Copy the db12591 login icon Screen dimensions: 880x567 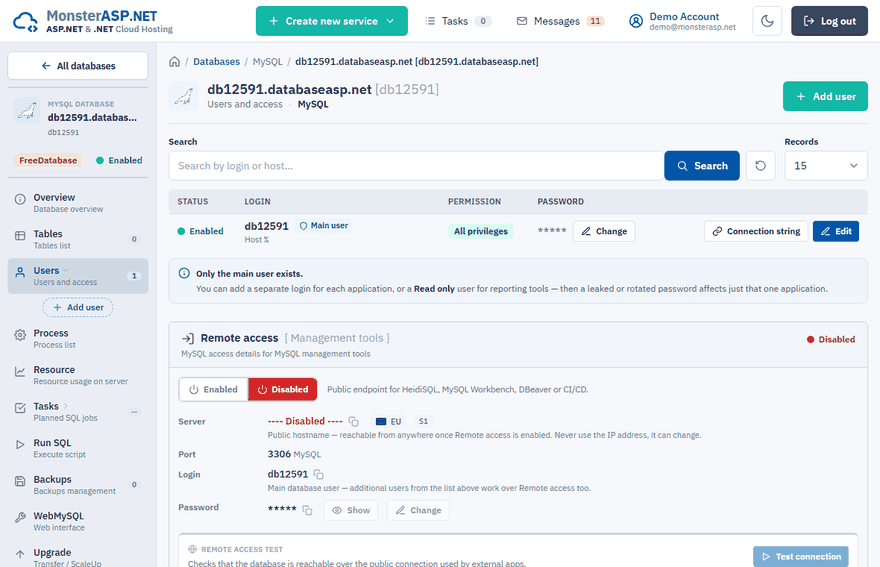319,474
